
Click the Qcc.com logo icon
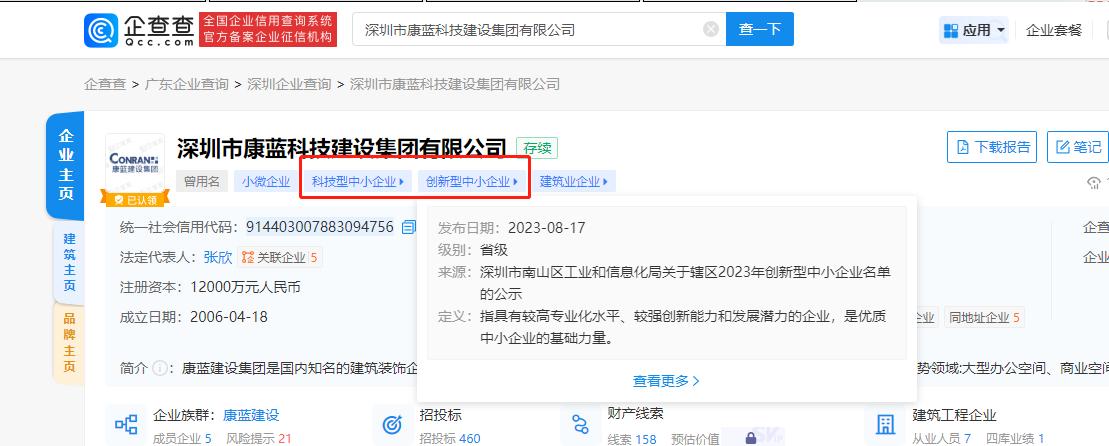101,29
